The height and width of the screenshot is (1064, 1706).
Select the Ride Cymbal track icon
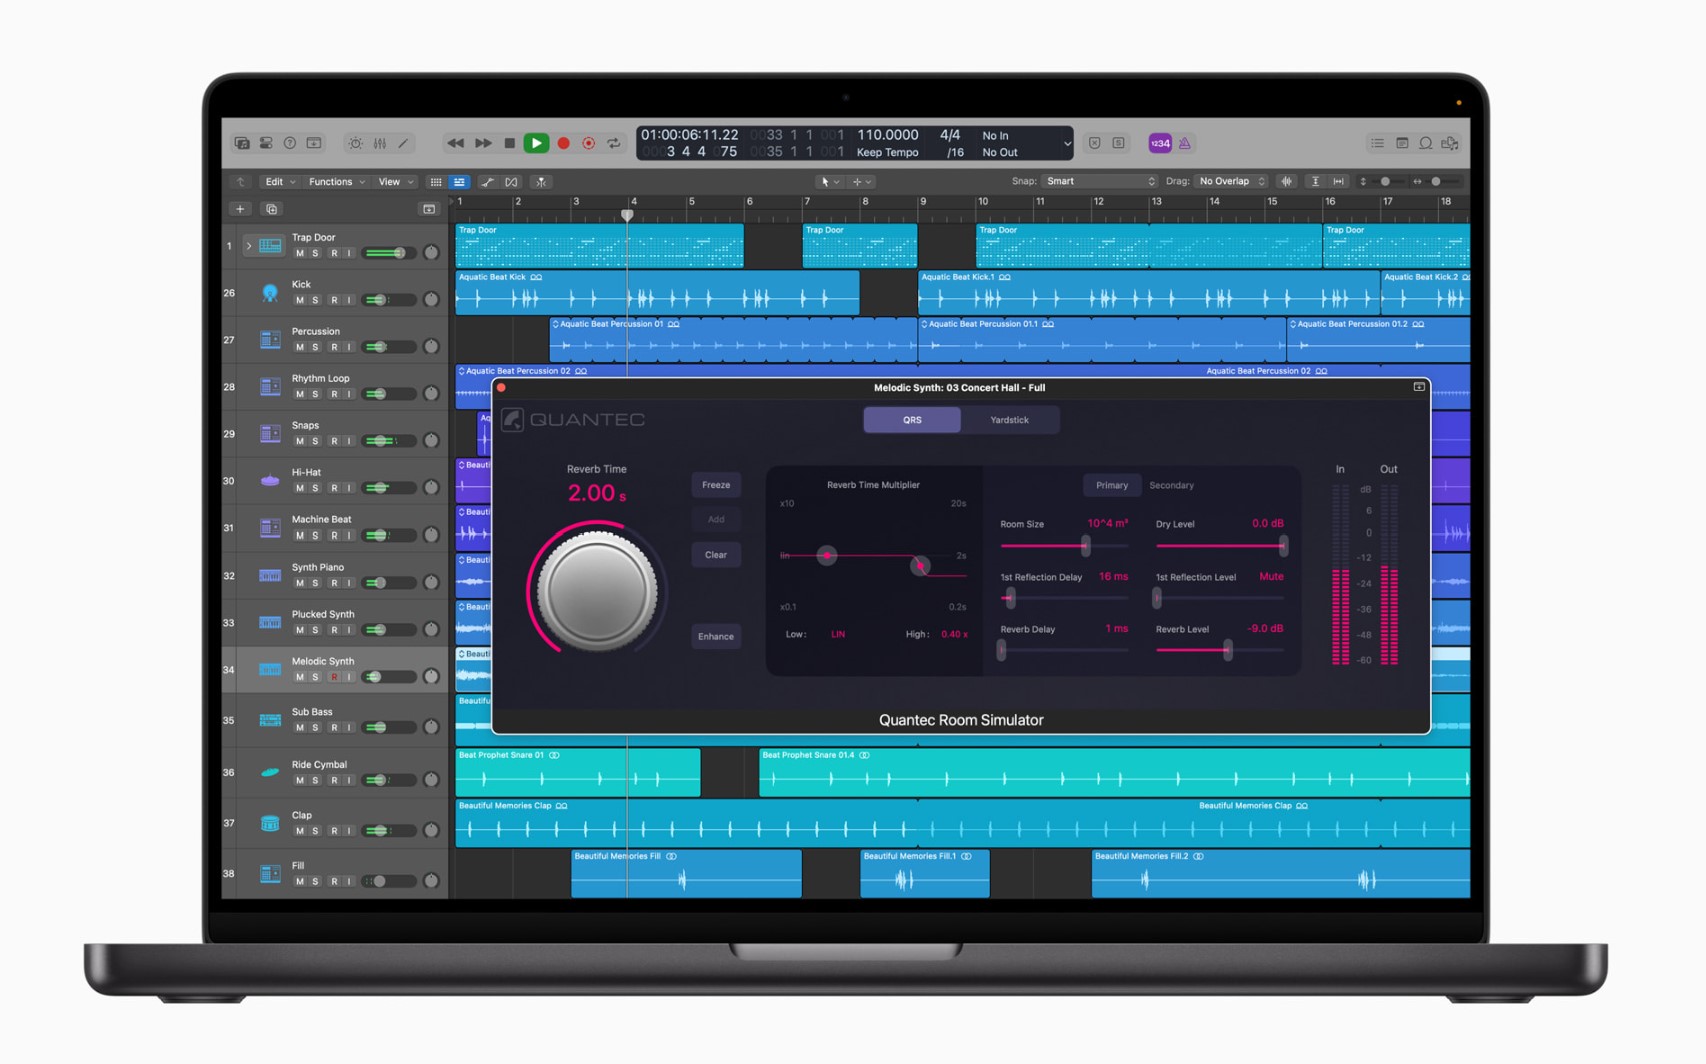(270, 772)
